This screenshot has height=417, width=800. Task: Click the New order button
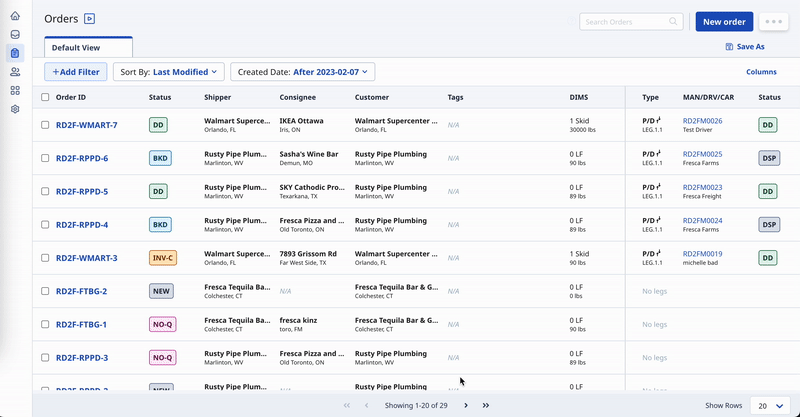click(723, 22)
